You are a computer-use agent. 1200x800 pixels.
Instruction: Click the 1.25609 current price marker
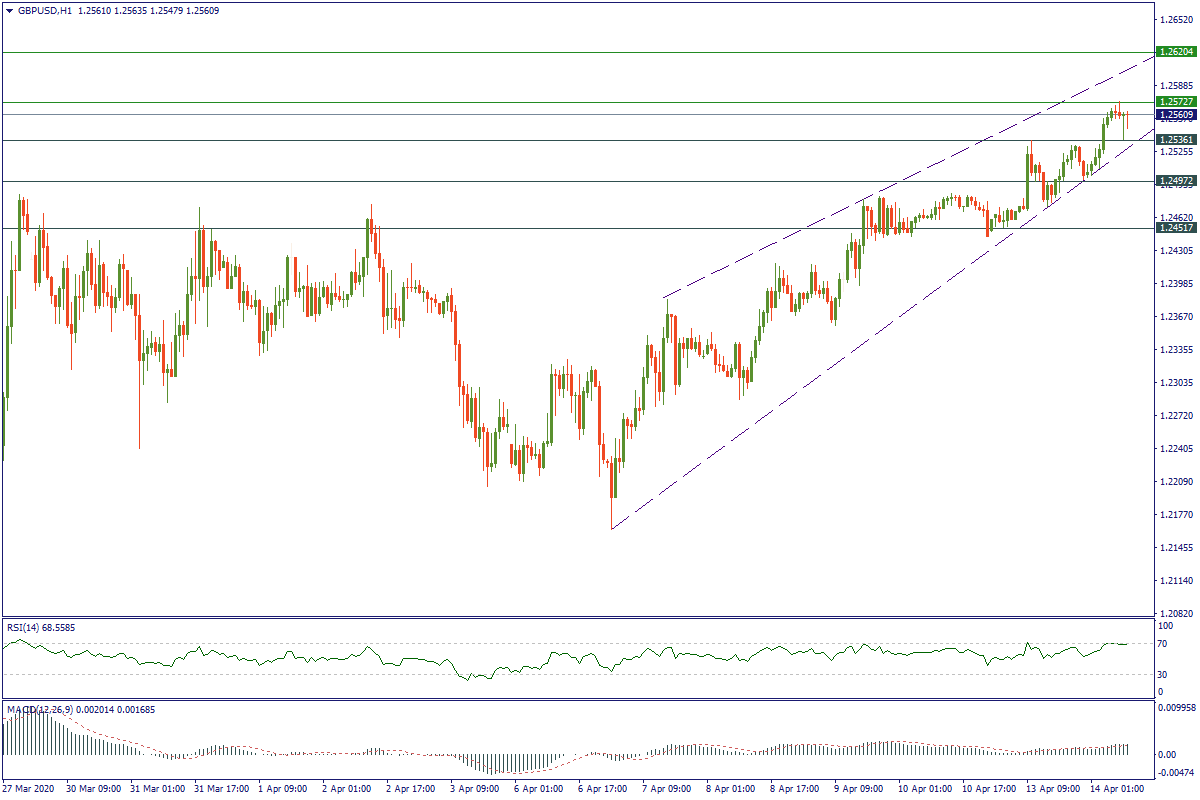1176,115
